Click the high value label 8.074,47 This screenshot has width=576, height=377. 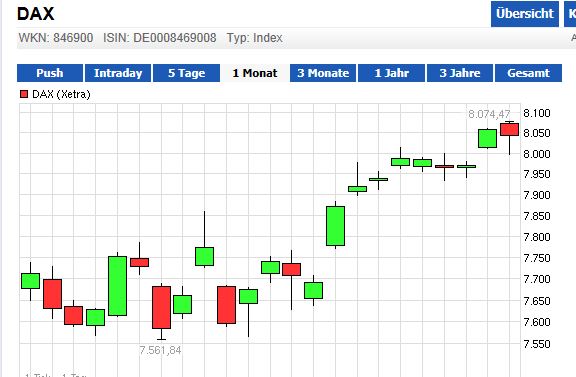point(489,114)
